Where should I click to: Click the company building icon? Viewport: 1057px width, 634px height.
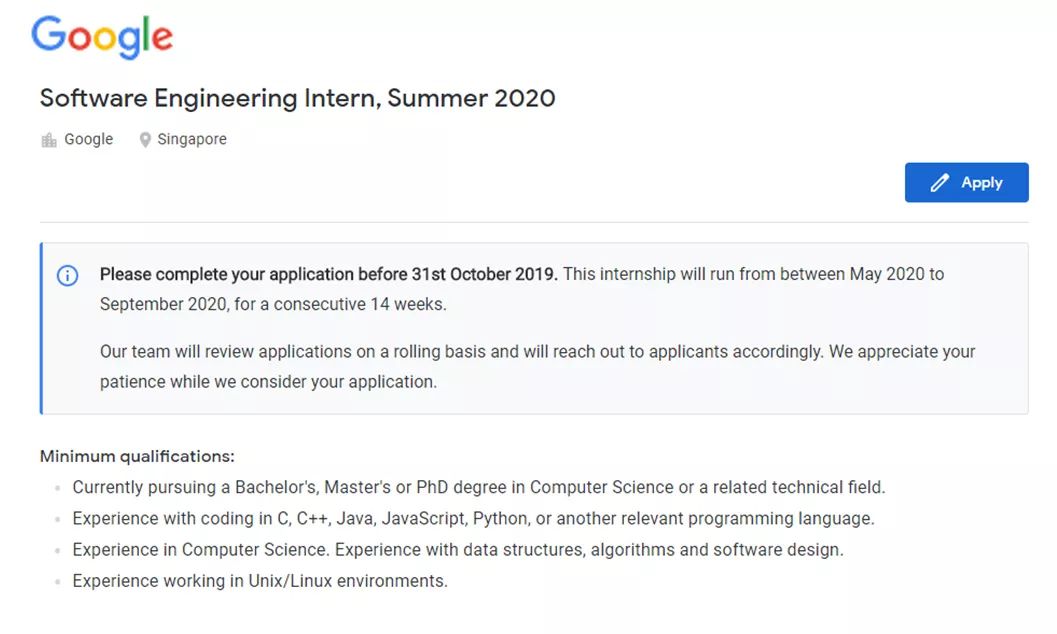point(49,139)
